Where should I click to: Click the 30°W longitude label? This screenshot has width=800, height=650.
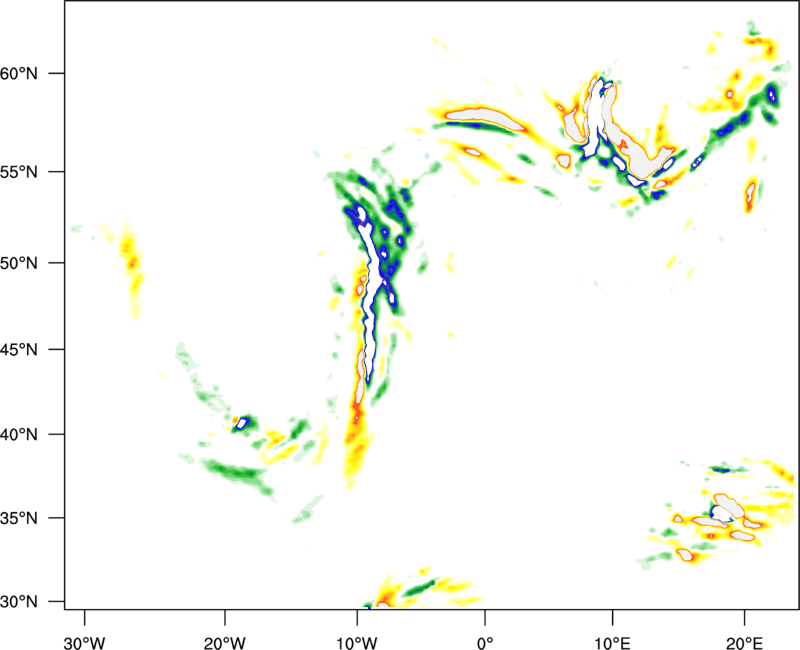point(84,643)
